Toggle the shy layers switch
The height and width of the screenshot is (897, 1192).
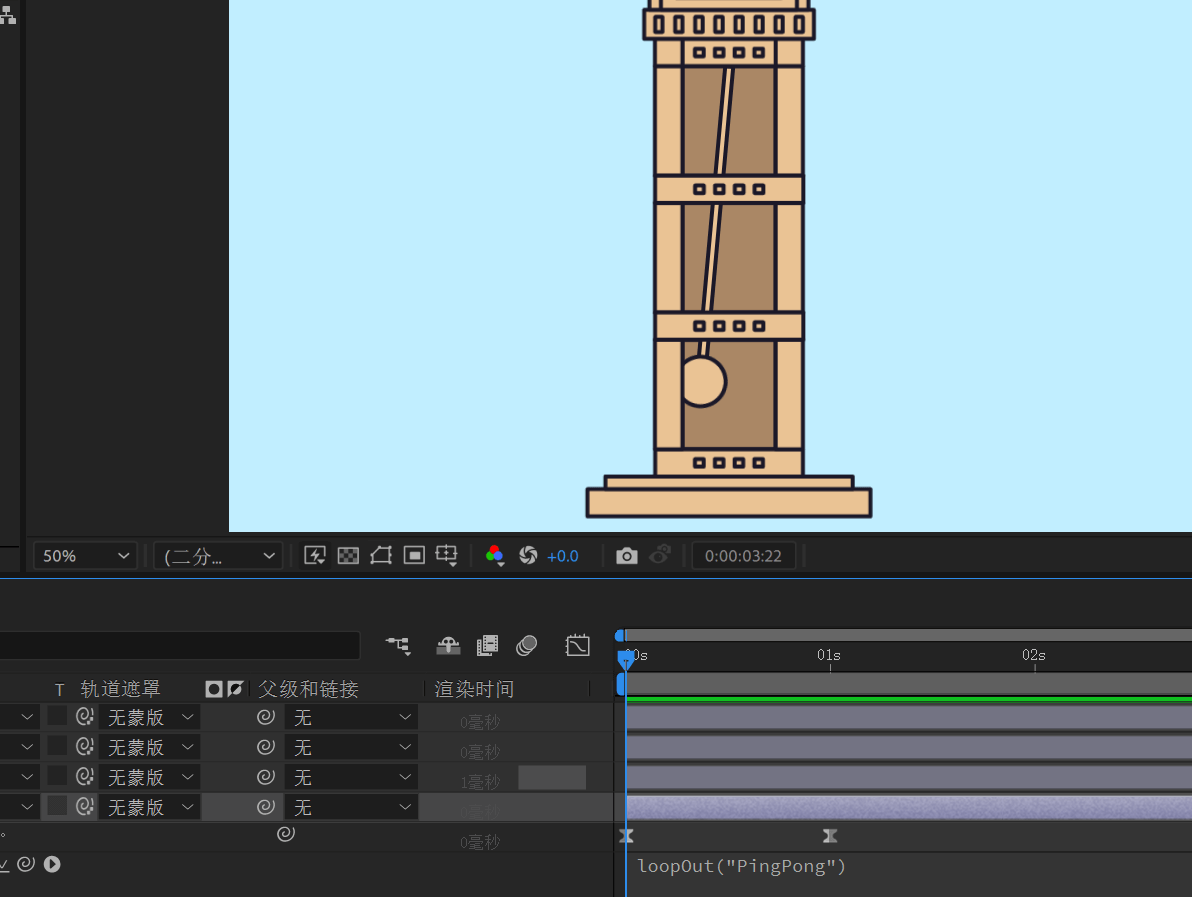point(449,646)
